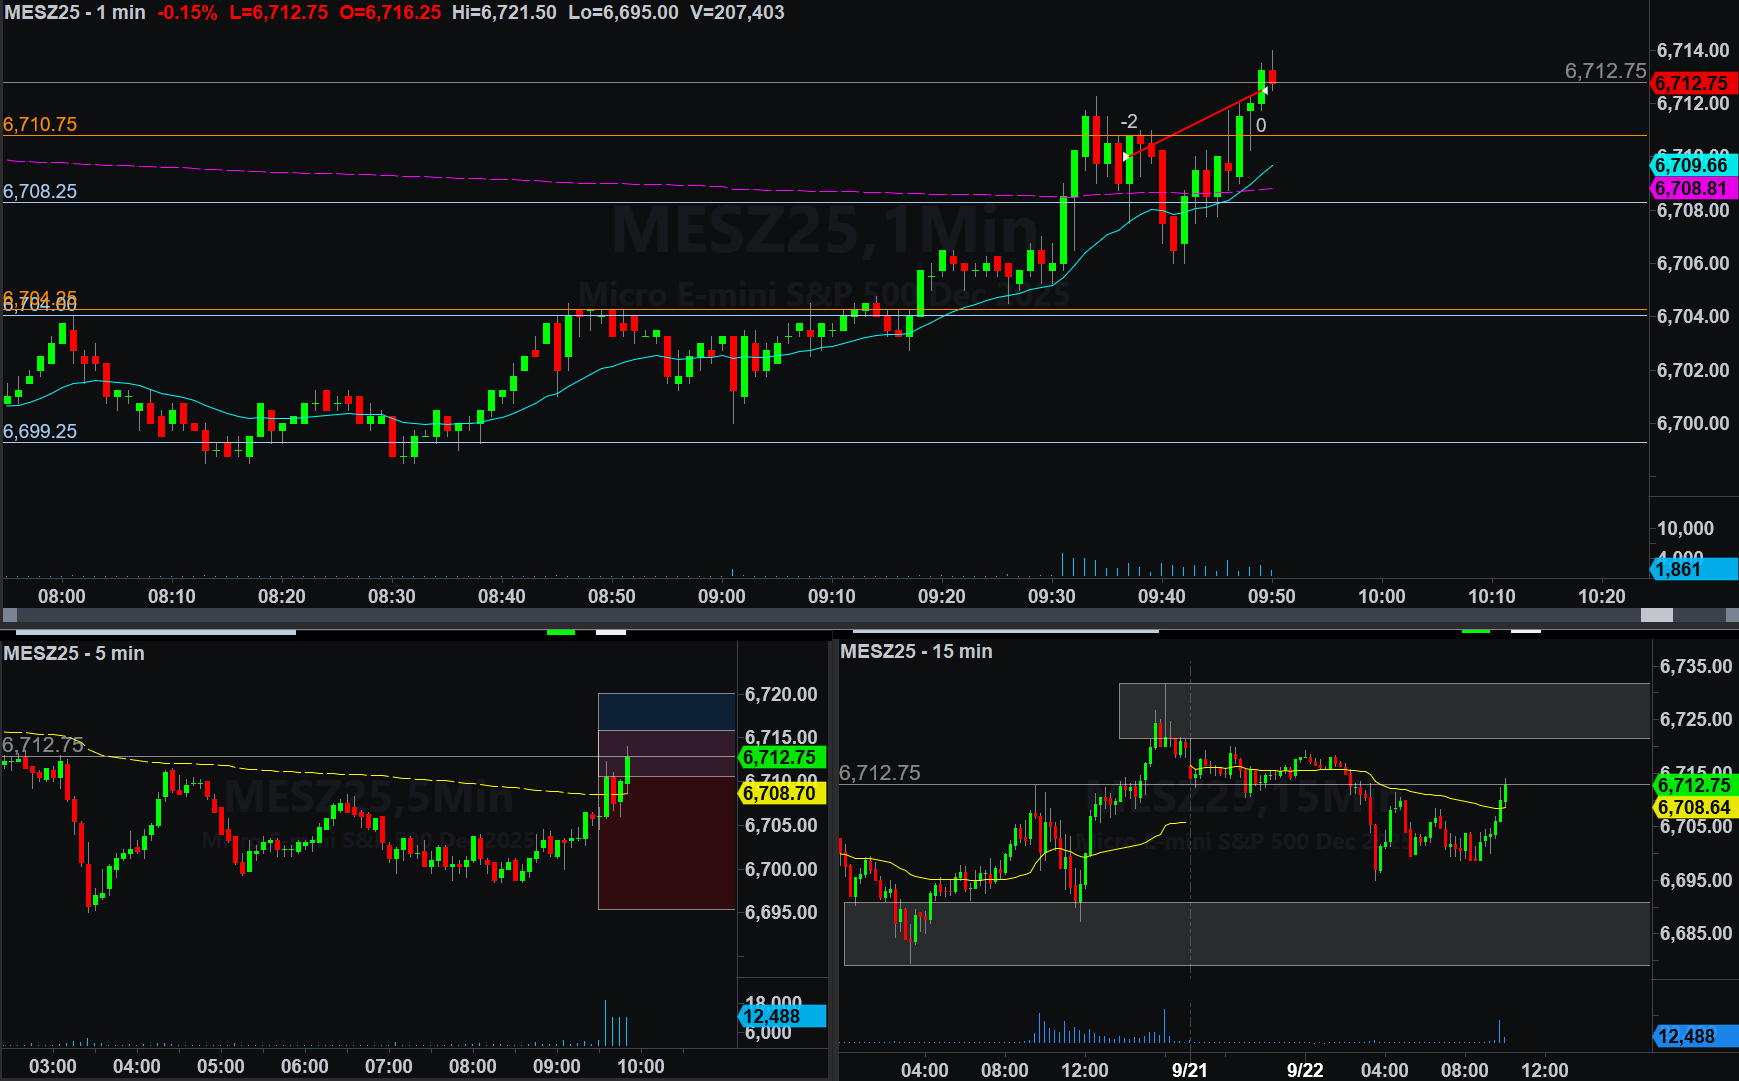The height and width of the screenshot is (1081, 1739).
Task: Click the white tab marker above the 15 min chart
Action: 1525,632
